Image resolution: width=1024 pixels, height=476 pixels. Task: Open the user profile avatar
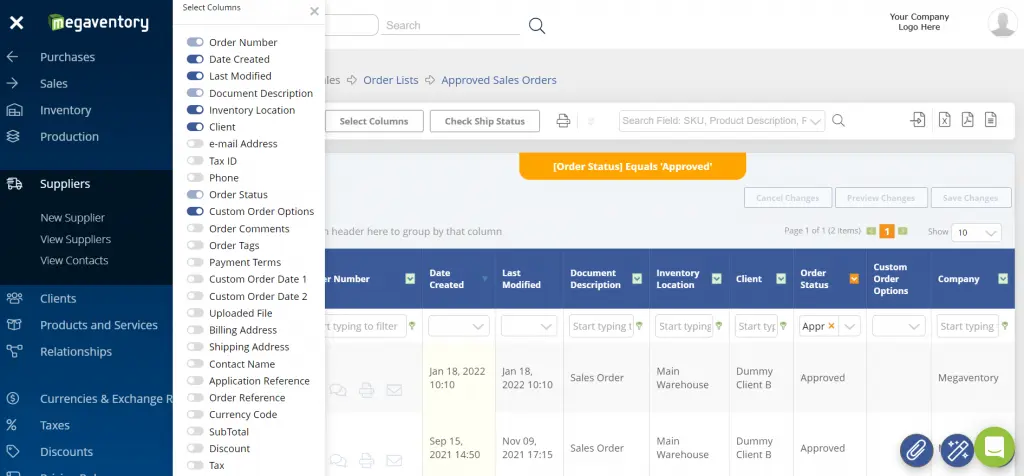pos(1002,22)
